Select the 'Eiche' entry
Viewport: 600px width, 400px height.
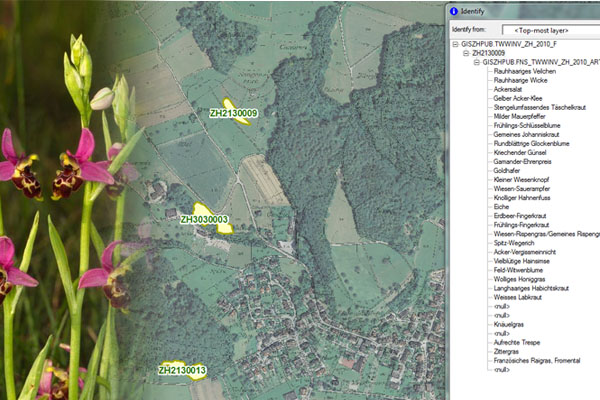[502, 206]
